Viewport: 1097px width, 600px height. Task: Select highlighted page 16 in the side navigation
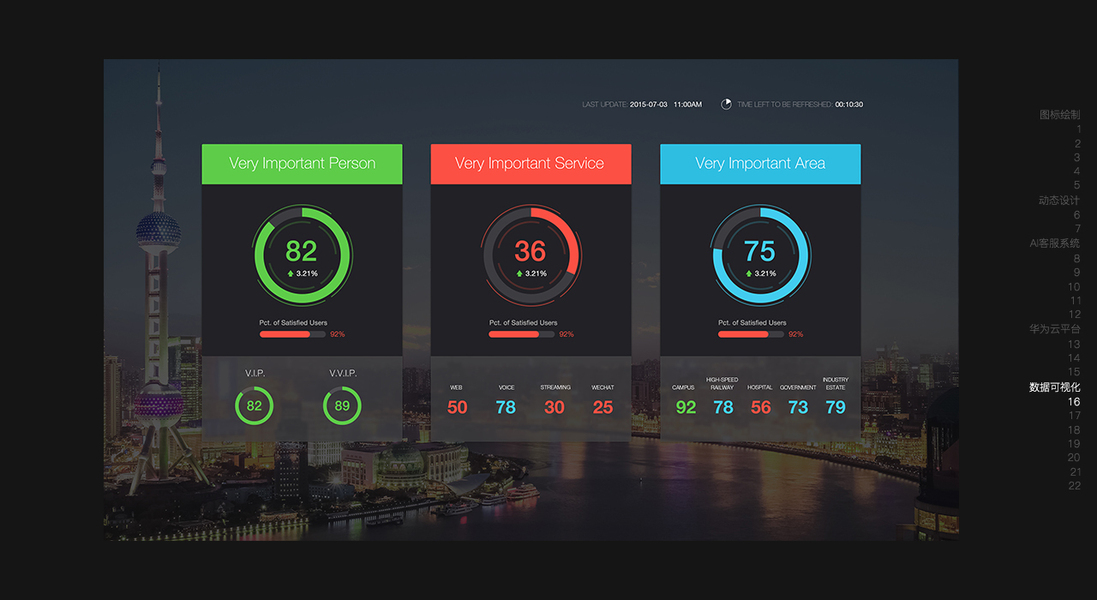click(1074, 402)
